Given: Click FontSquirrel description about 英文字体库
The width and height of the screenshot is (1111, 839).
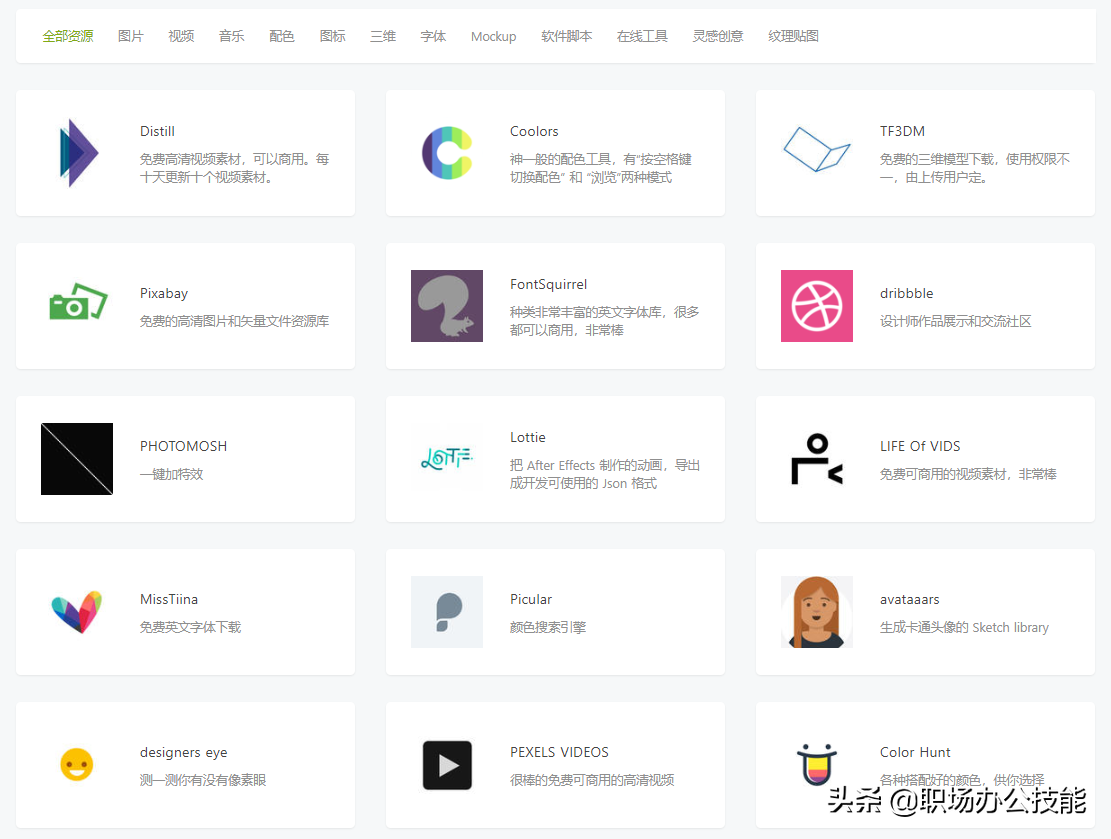Looking at the screenshot, I should [x=604, y=321].
